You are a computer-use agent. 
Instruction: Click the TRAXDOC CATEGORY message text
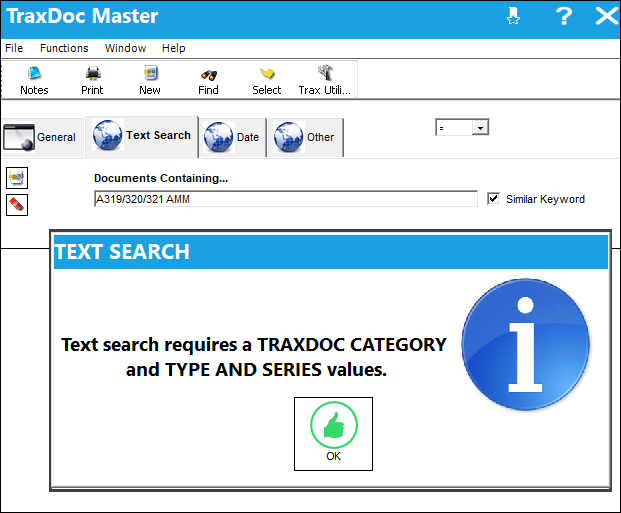pyautogui.click(x=352, y=345)
